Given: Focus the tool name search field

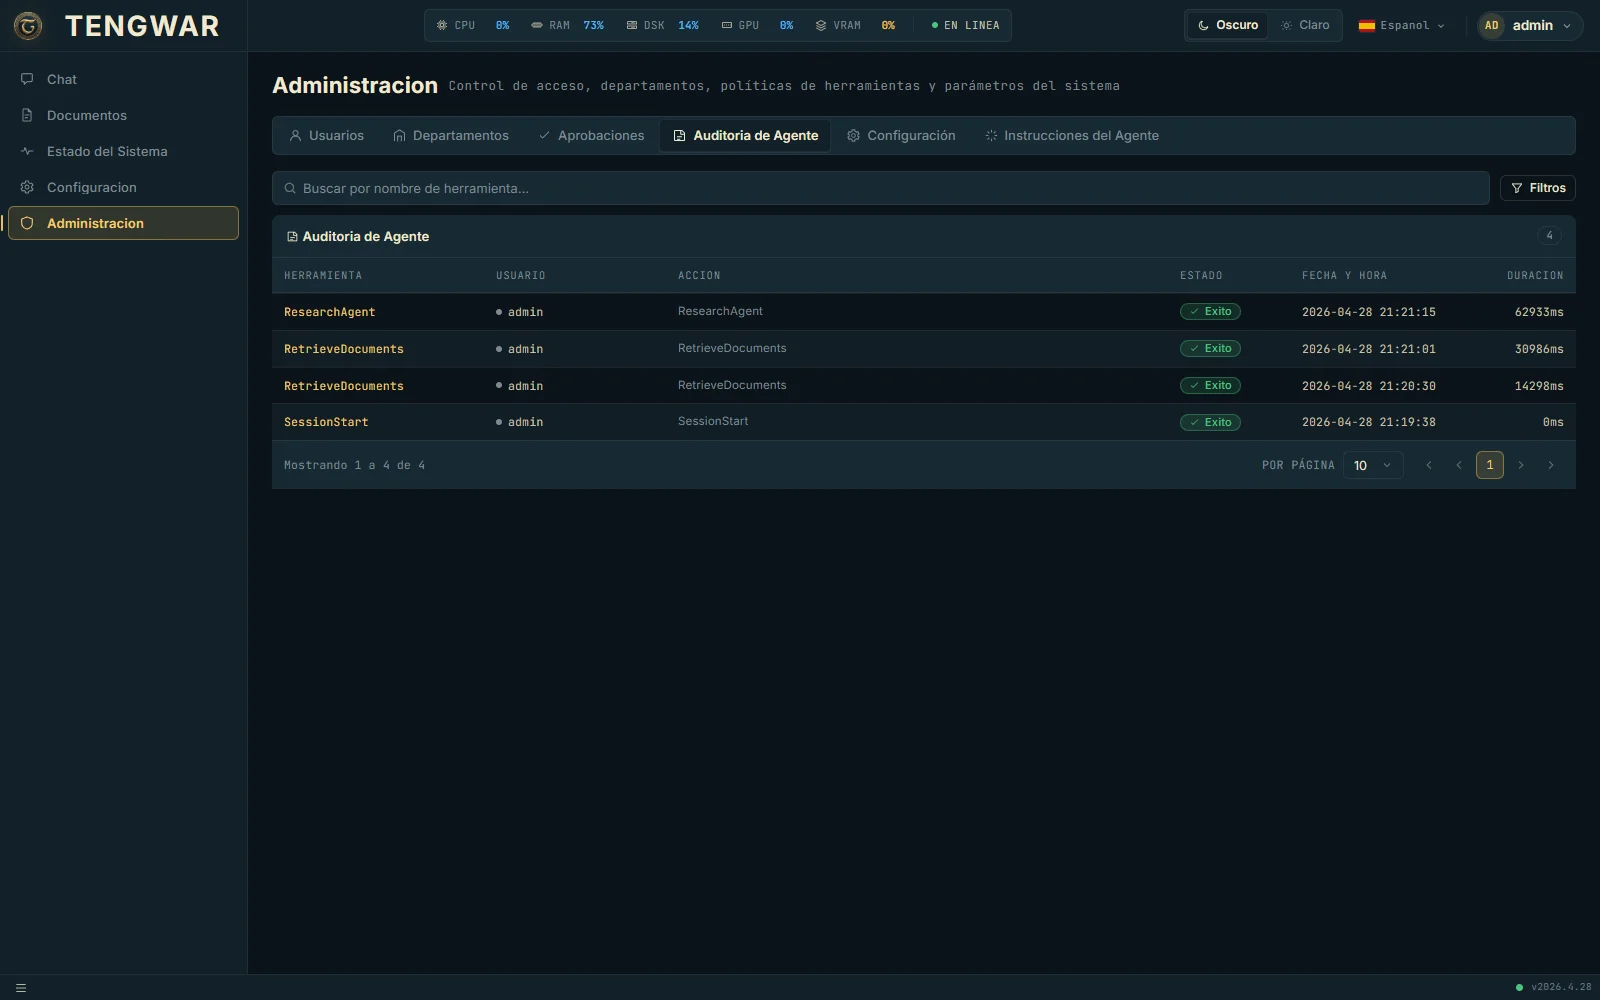Looking at the screenshot, I should 881,188.
